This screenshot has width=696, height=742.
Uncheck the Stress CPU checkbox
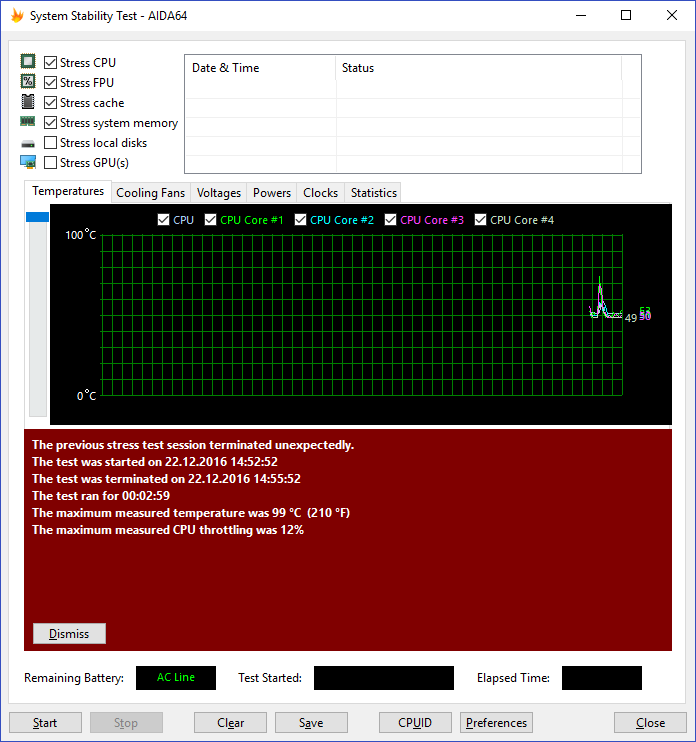pyautogui.click(x=50, y=62)
